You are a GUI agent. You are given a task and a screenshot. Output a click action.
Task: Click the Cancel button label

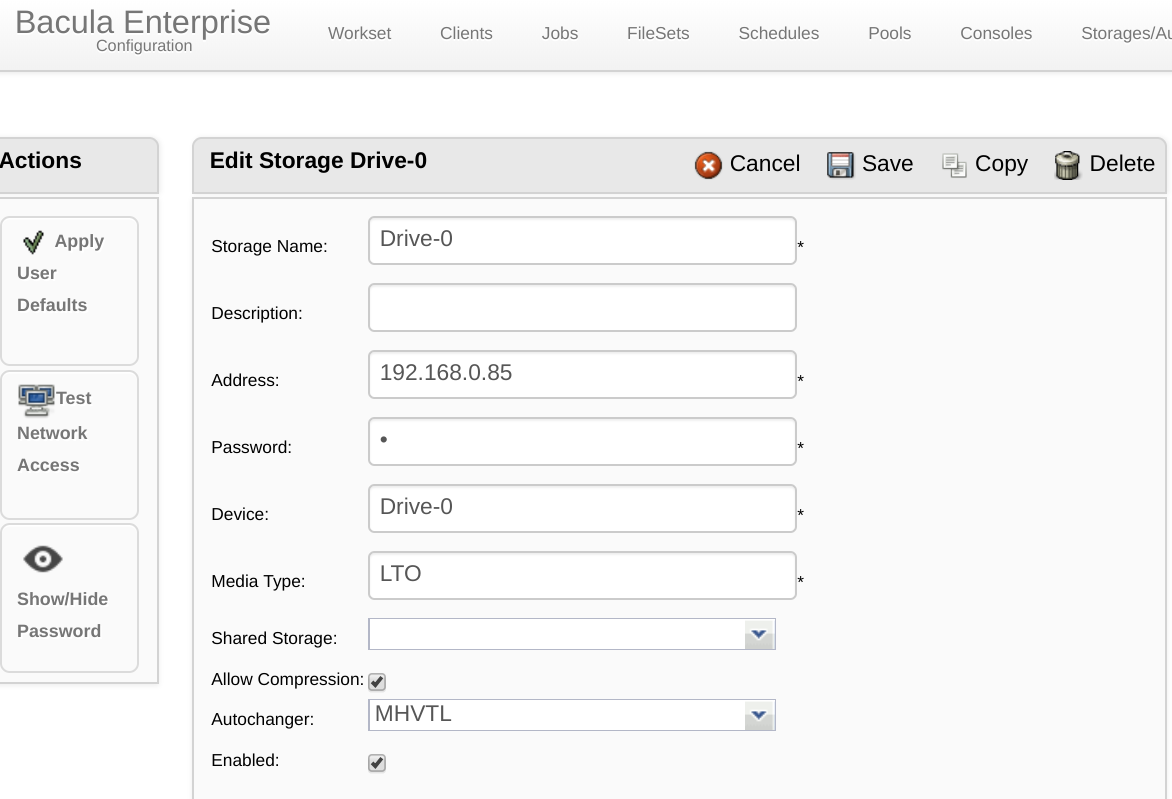click(765, 164)
